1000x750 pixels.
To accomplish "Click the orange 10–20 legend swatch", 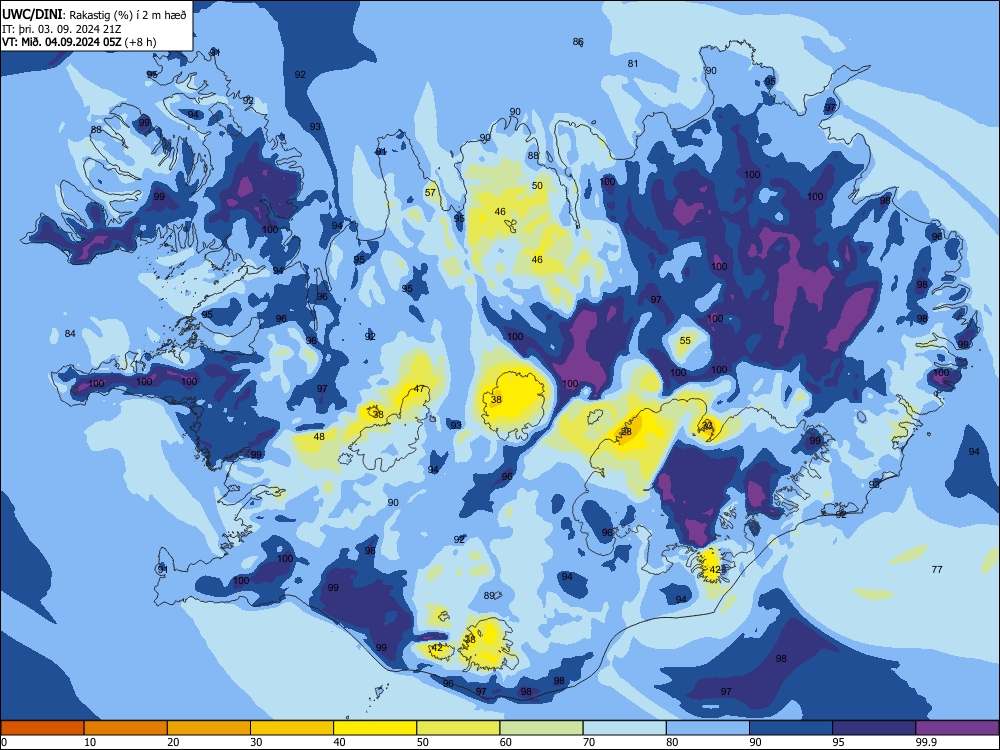I will (x=126, y=728).
